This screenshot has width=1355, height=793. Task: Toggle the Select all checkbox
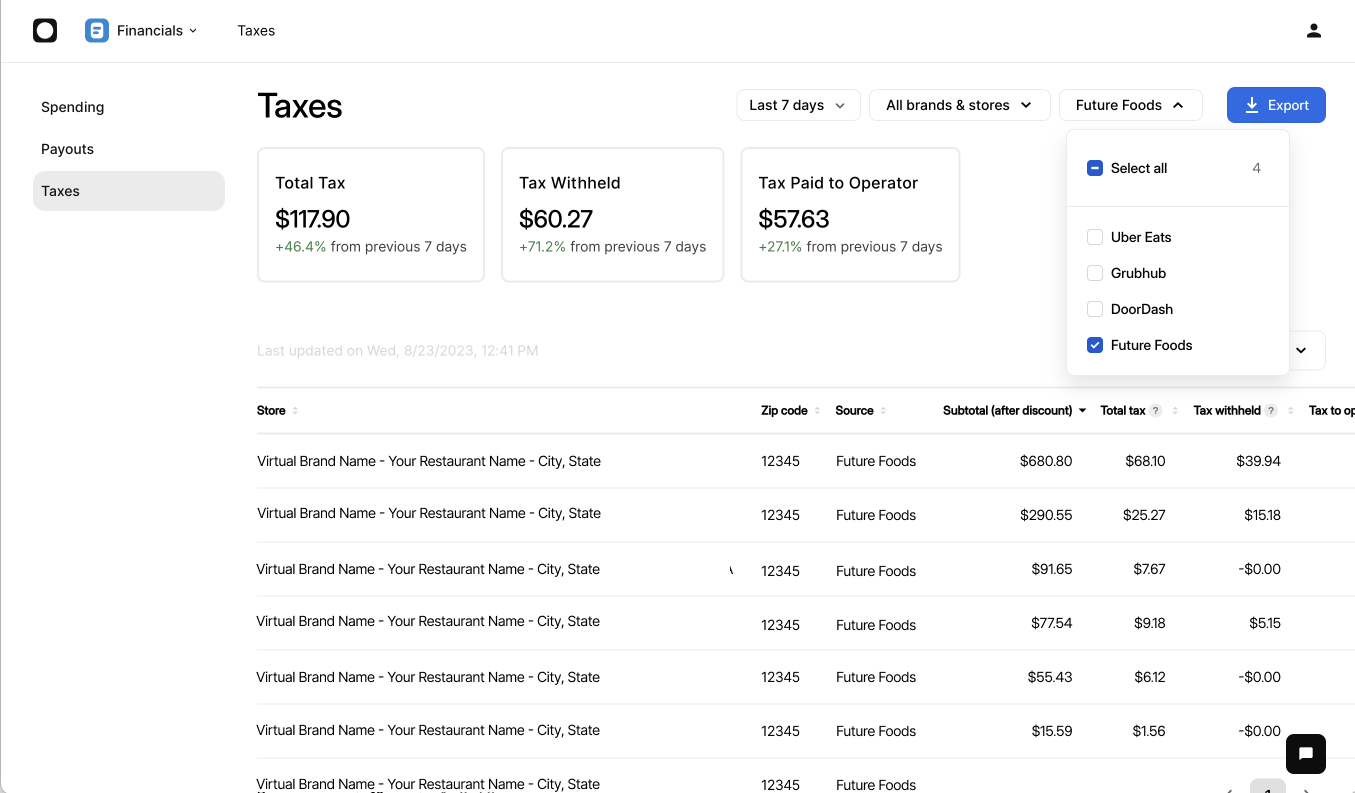pyautogui.click(x=1095, y=168)
